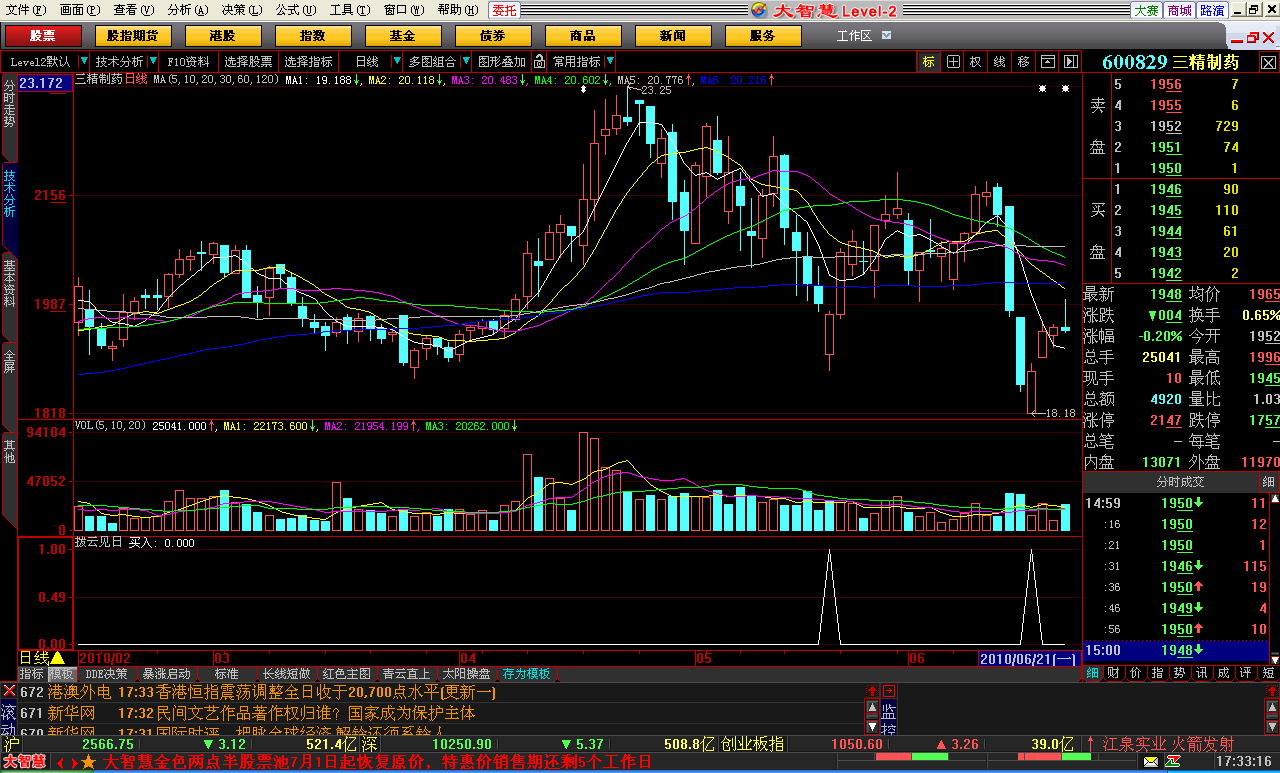Switch to 基本资料 vertical side tab

point(9,282)
